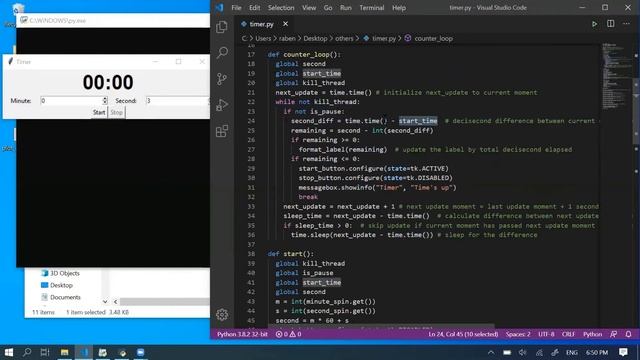Viewport: 640px width, 360px height.
Task: Open the Go menu
Action: tap(328, 8)
